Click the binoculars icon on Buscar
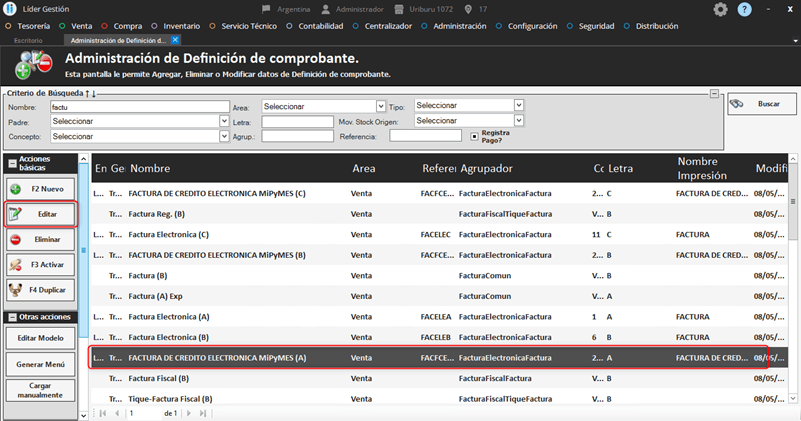The width and height of the screenshot is (801, 421). click(x=737, y=104)
